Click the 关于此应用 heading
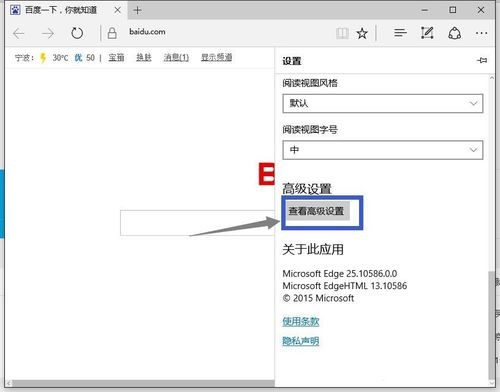This screenshot has height=392, width=500. coord(313,249)
